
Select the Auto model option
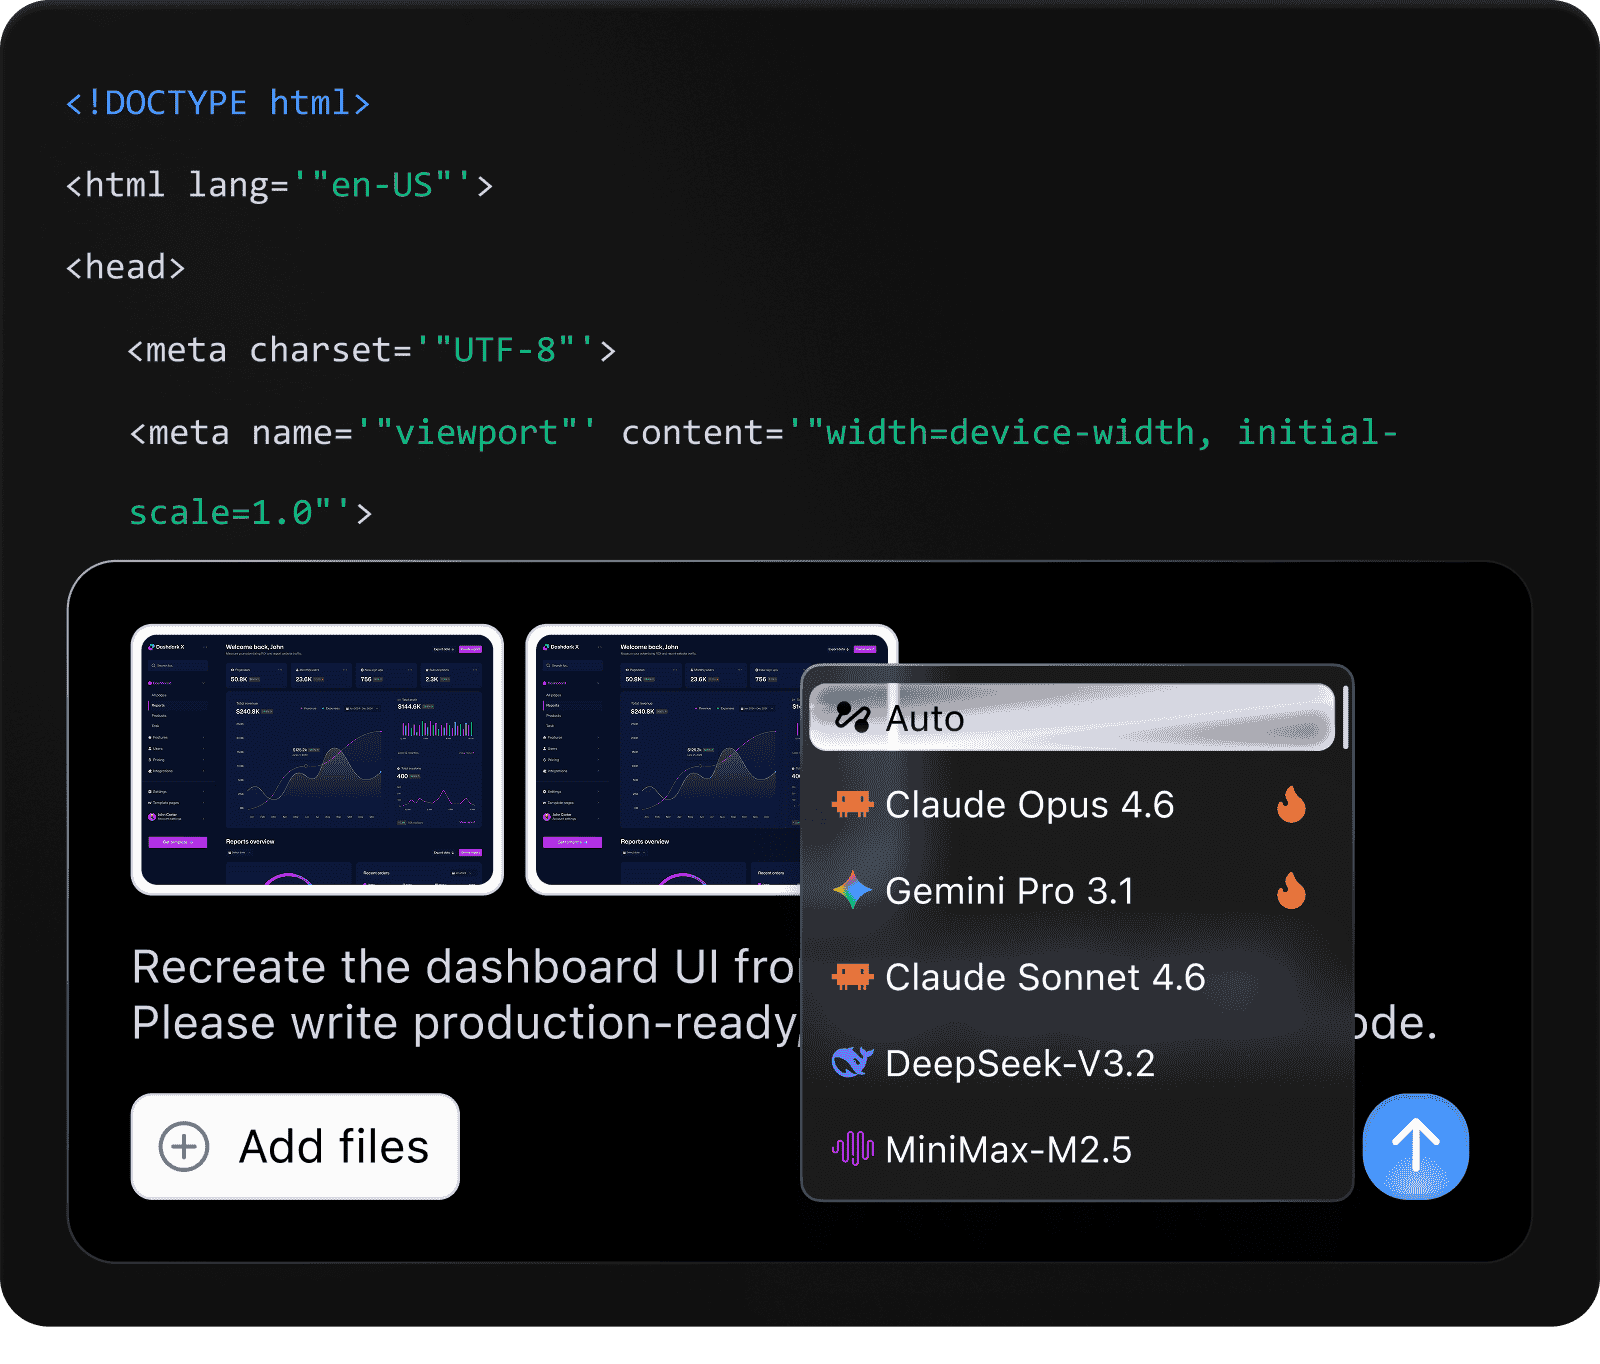[x=1071, y=717]
